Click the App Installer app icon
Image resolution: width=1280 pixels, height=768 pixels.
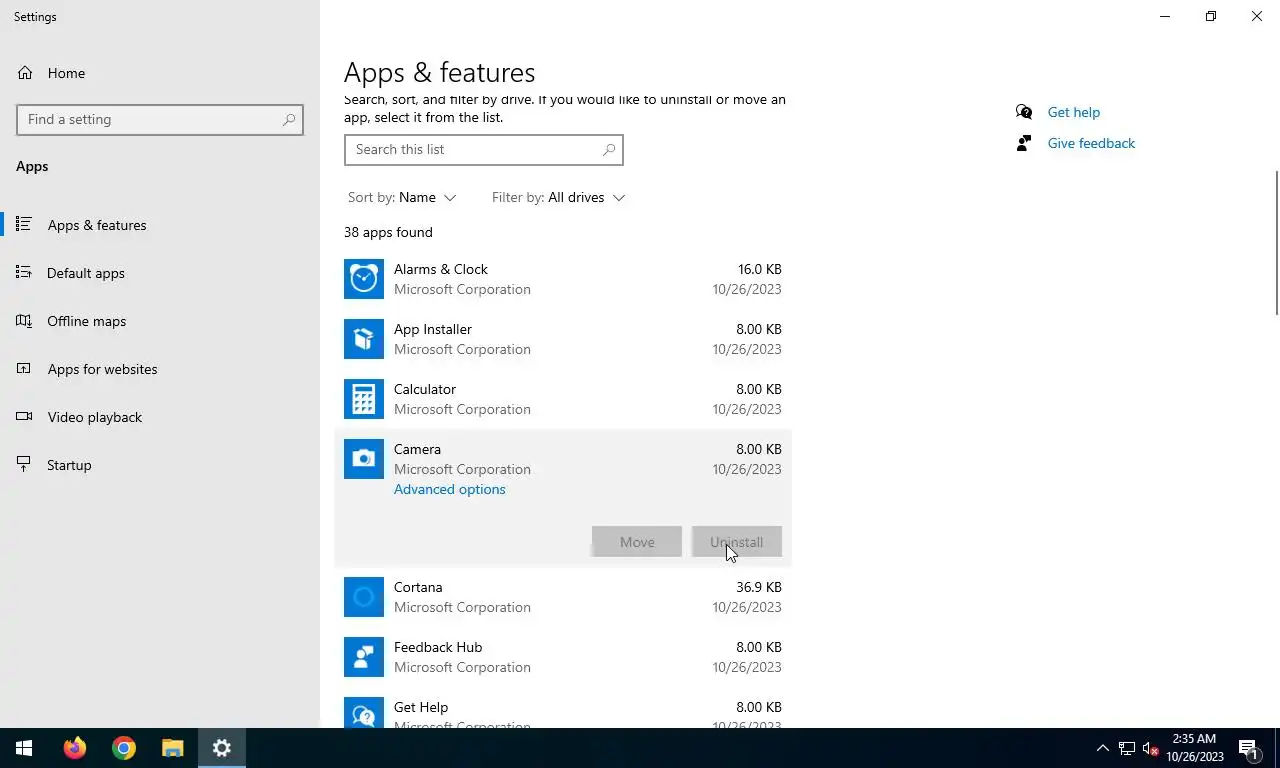(364, 339)
